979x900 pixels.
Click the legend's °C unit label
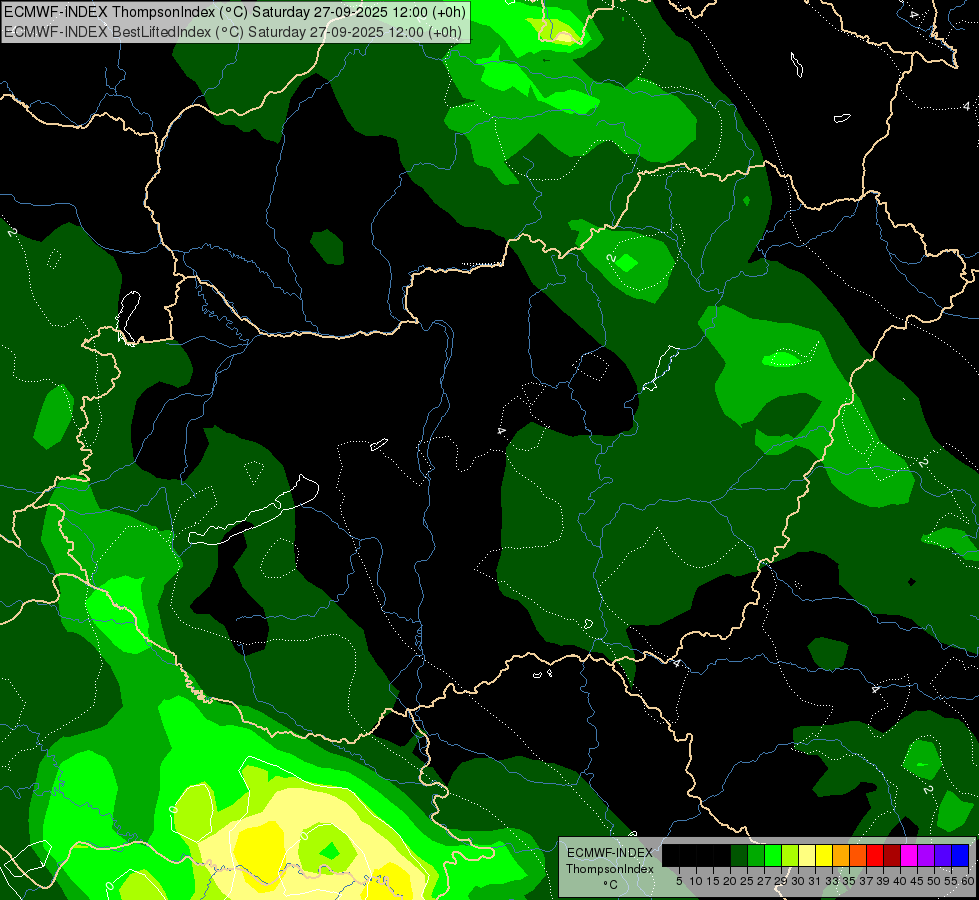tap(609, 885)
